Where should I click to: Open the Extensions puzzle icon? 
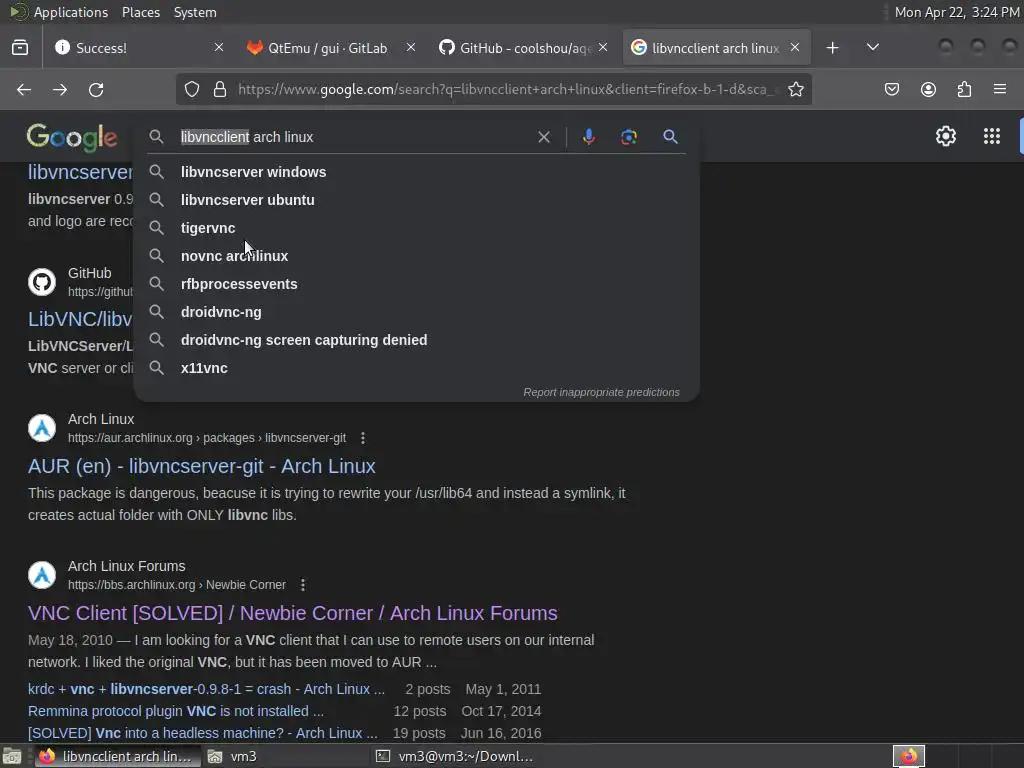point(964,89)
